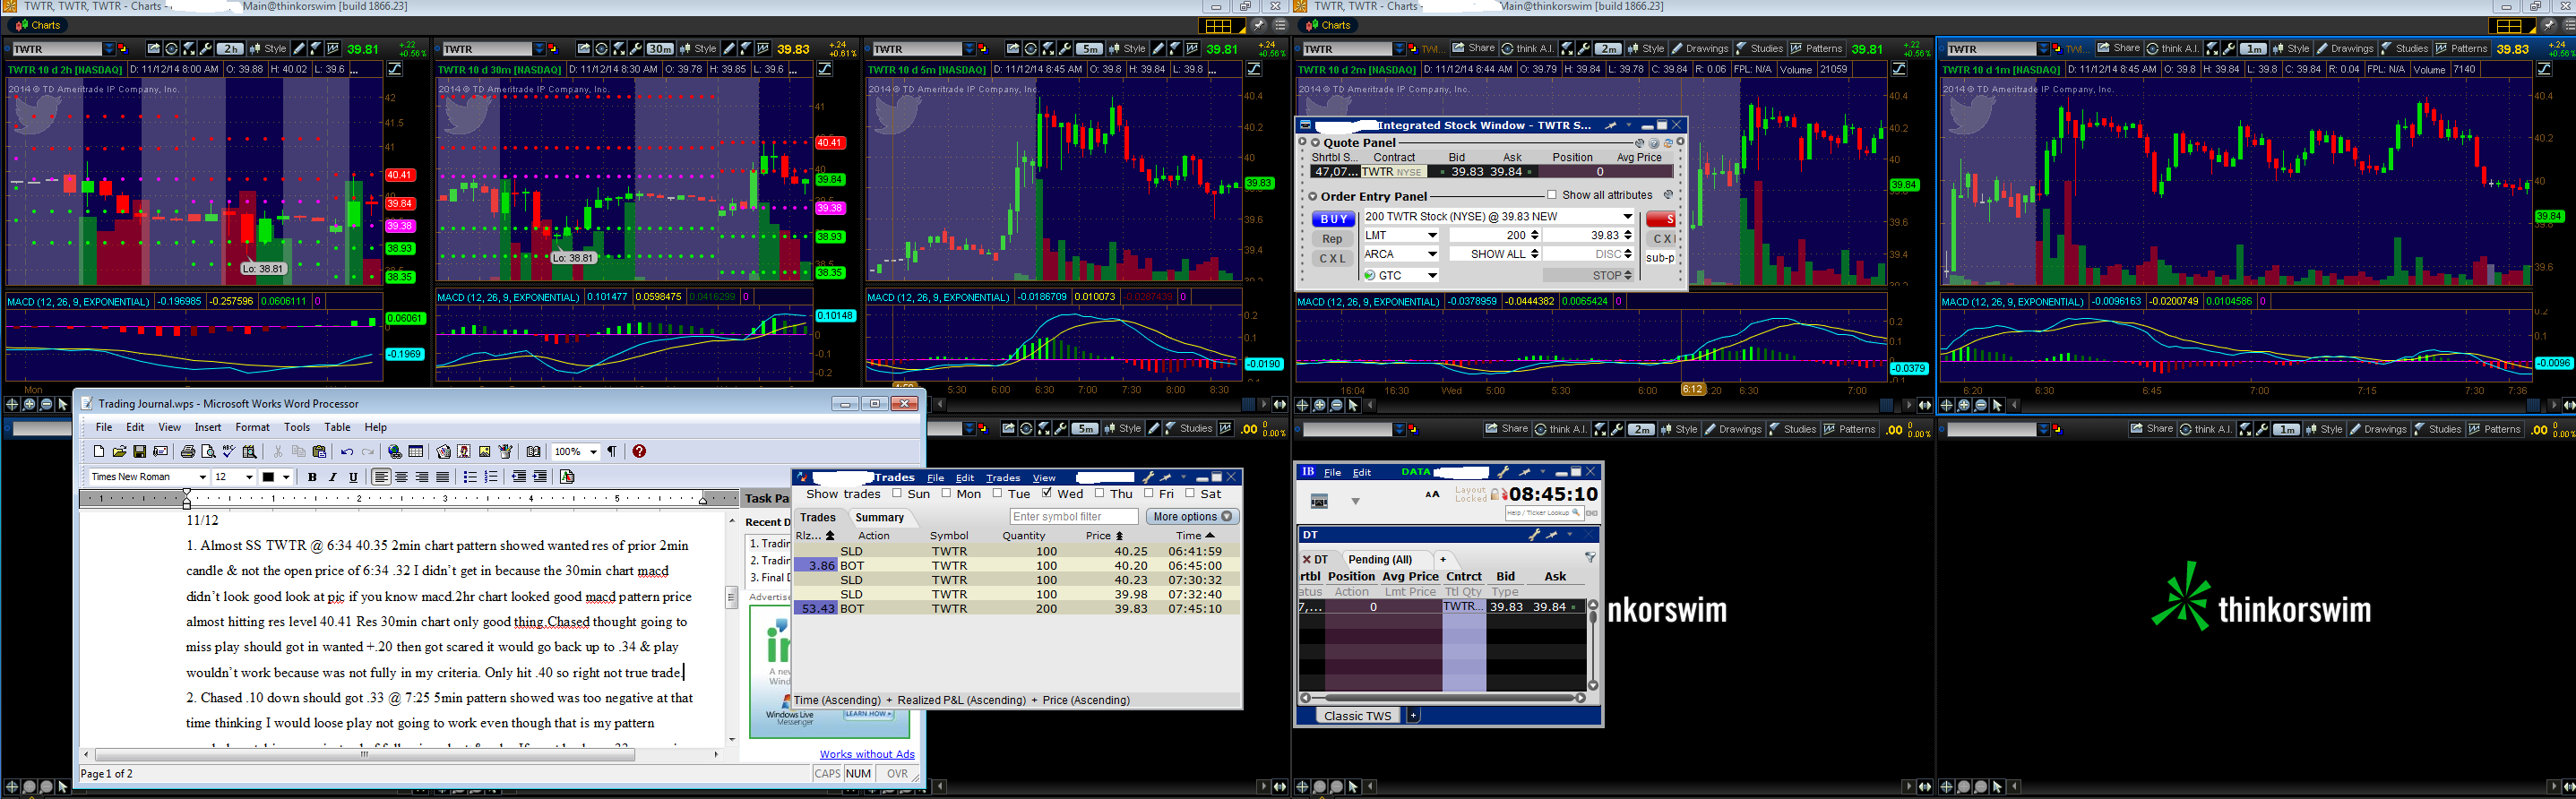Uncheck the Wed show-trades checkbox
The height and width of the screenshot is (799, 2576).
[1047, 493]
